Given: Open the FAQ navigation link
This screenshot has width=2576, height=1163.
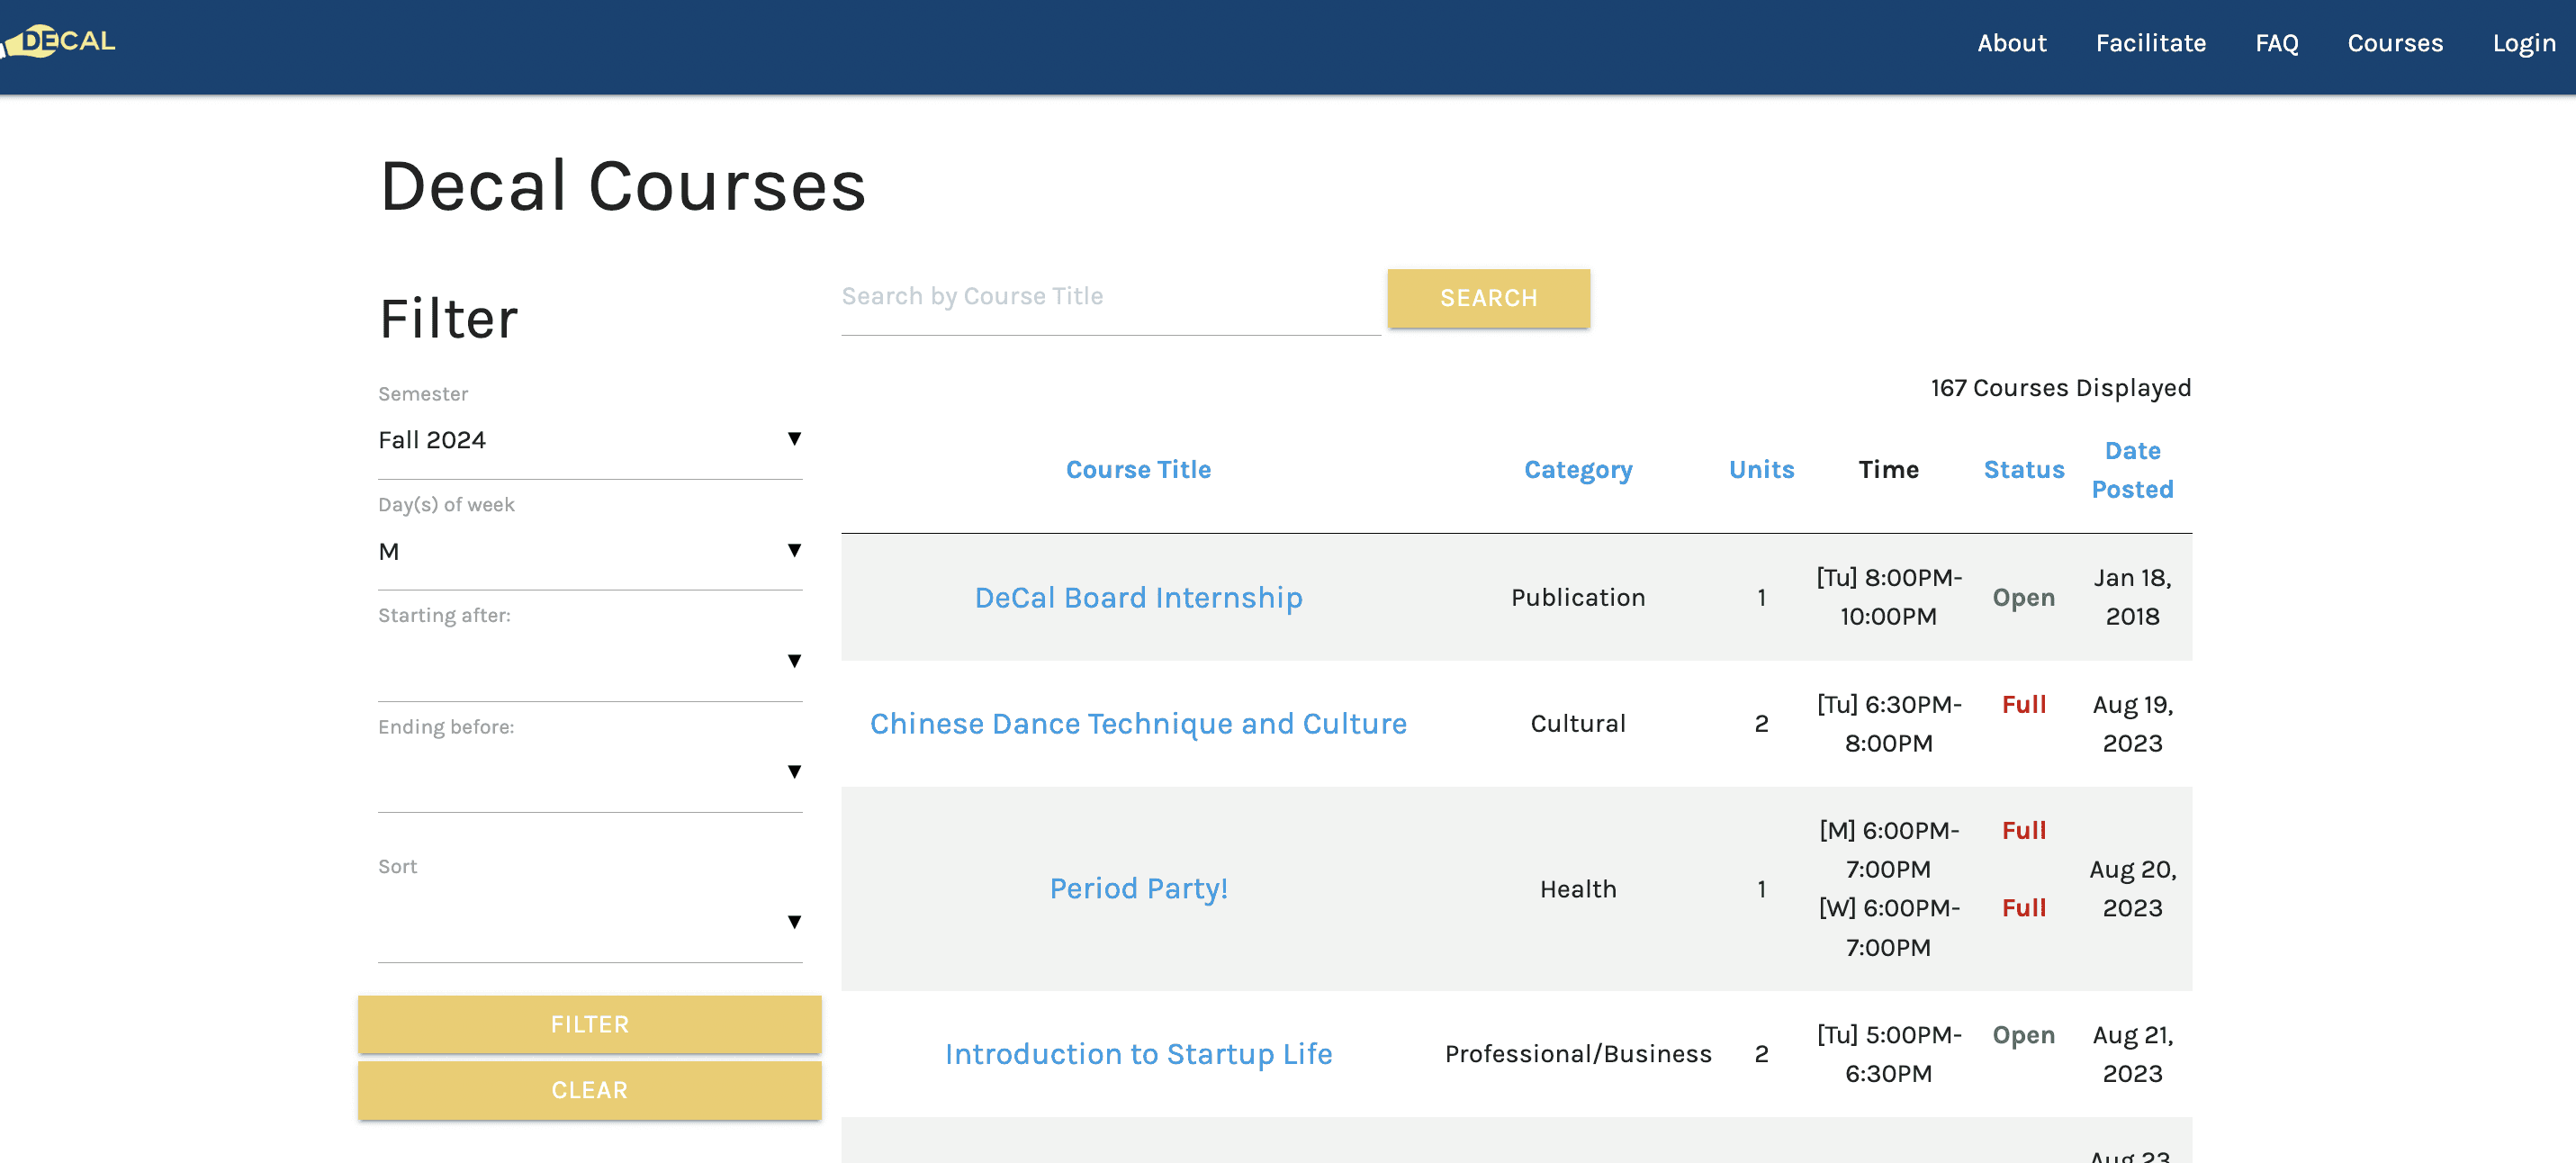Looking at the screenshot, I should click(2276, 43).
